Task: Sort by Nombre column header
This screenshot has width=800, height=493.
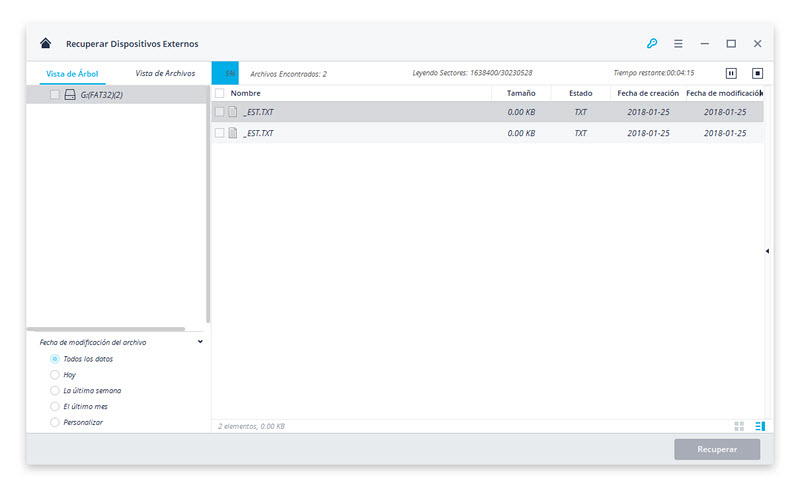Action: point(245,93)
